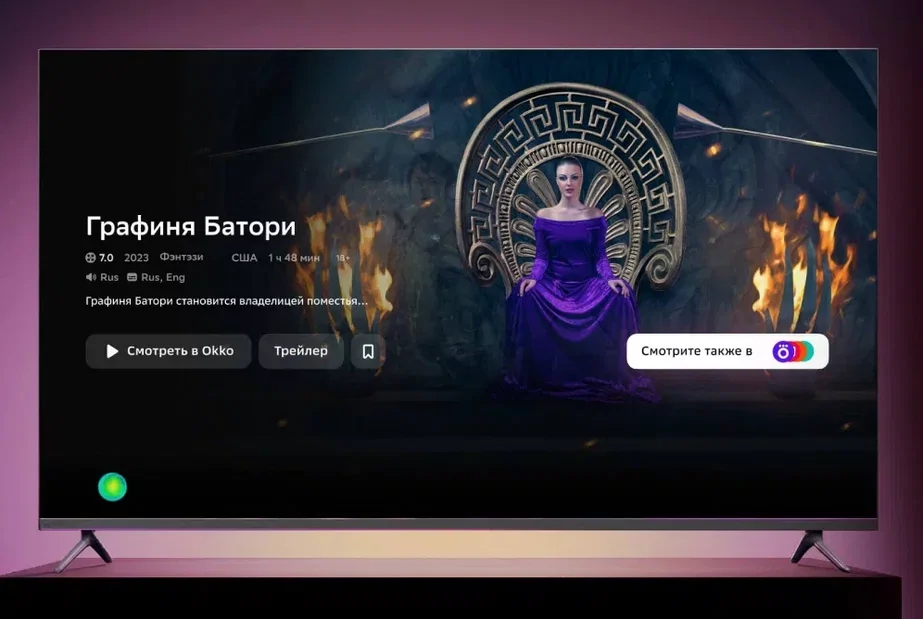Click the 18+ age rating label
This screenshot has width=923, height=619.
click(x=343, y=258)
